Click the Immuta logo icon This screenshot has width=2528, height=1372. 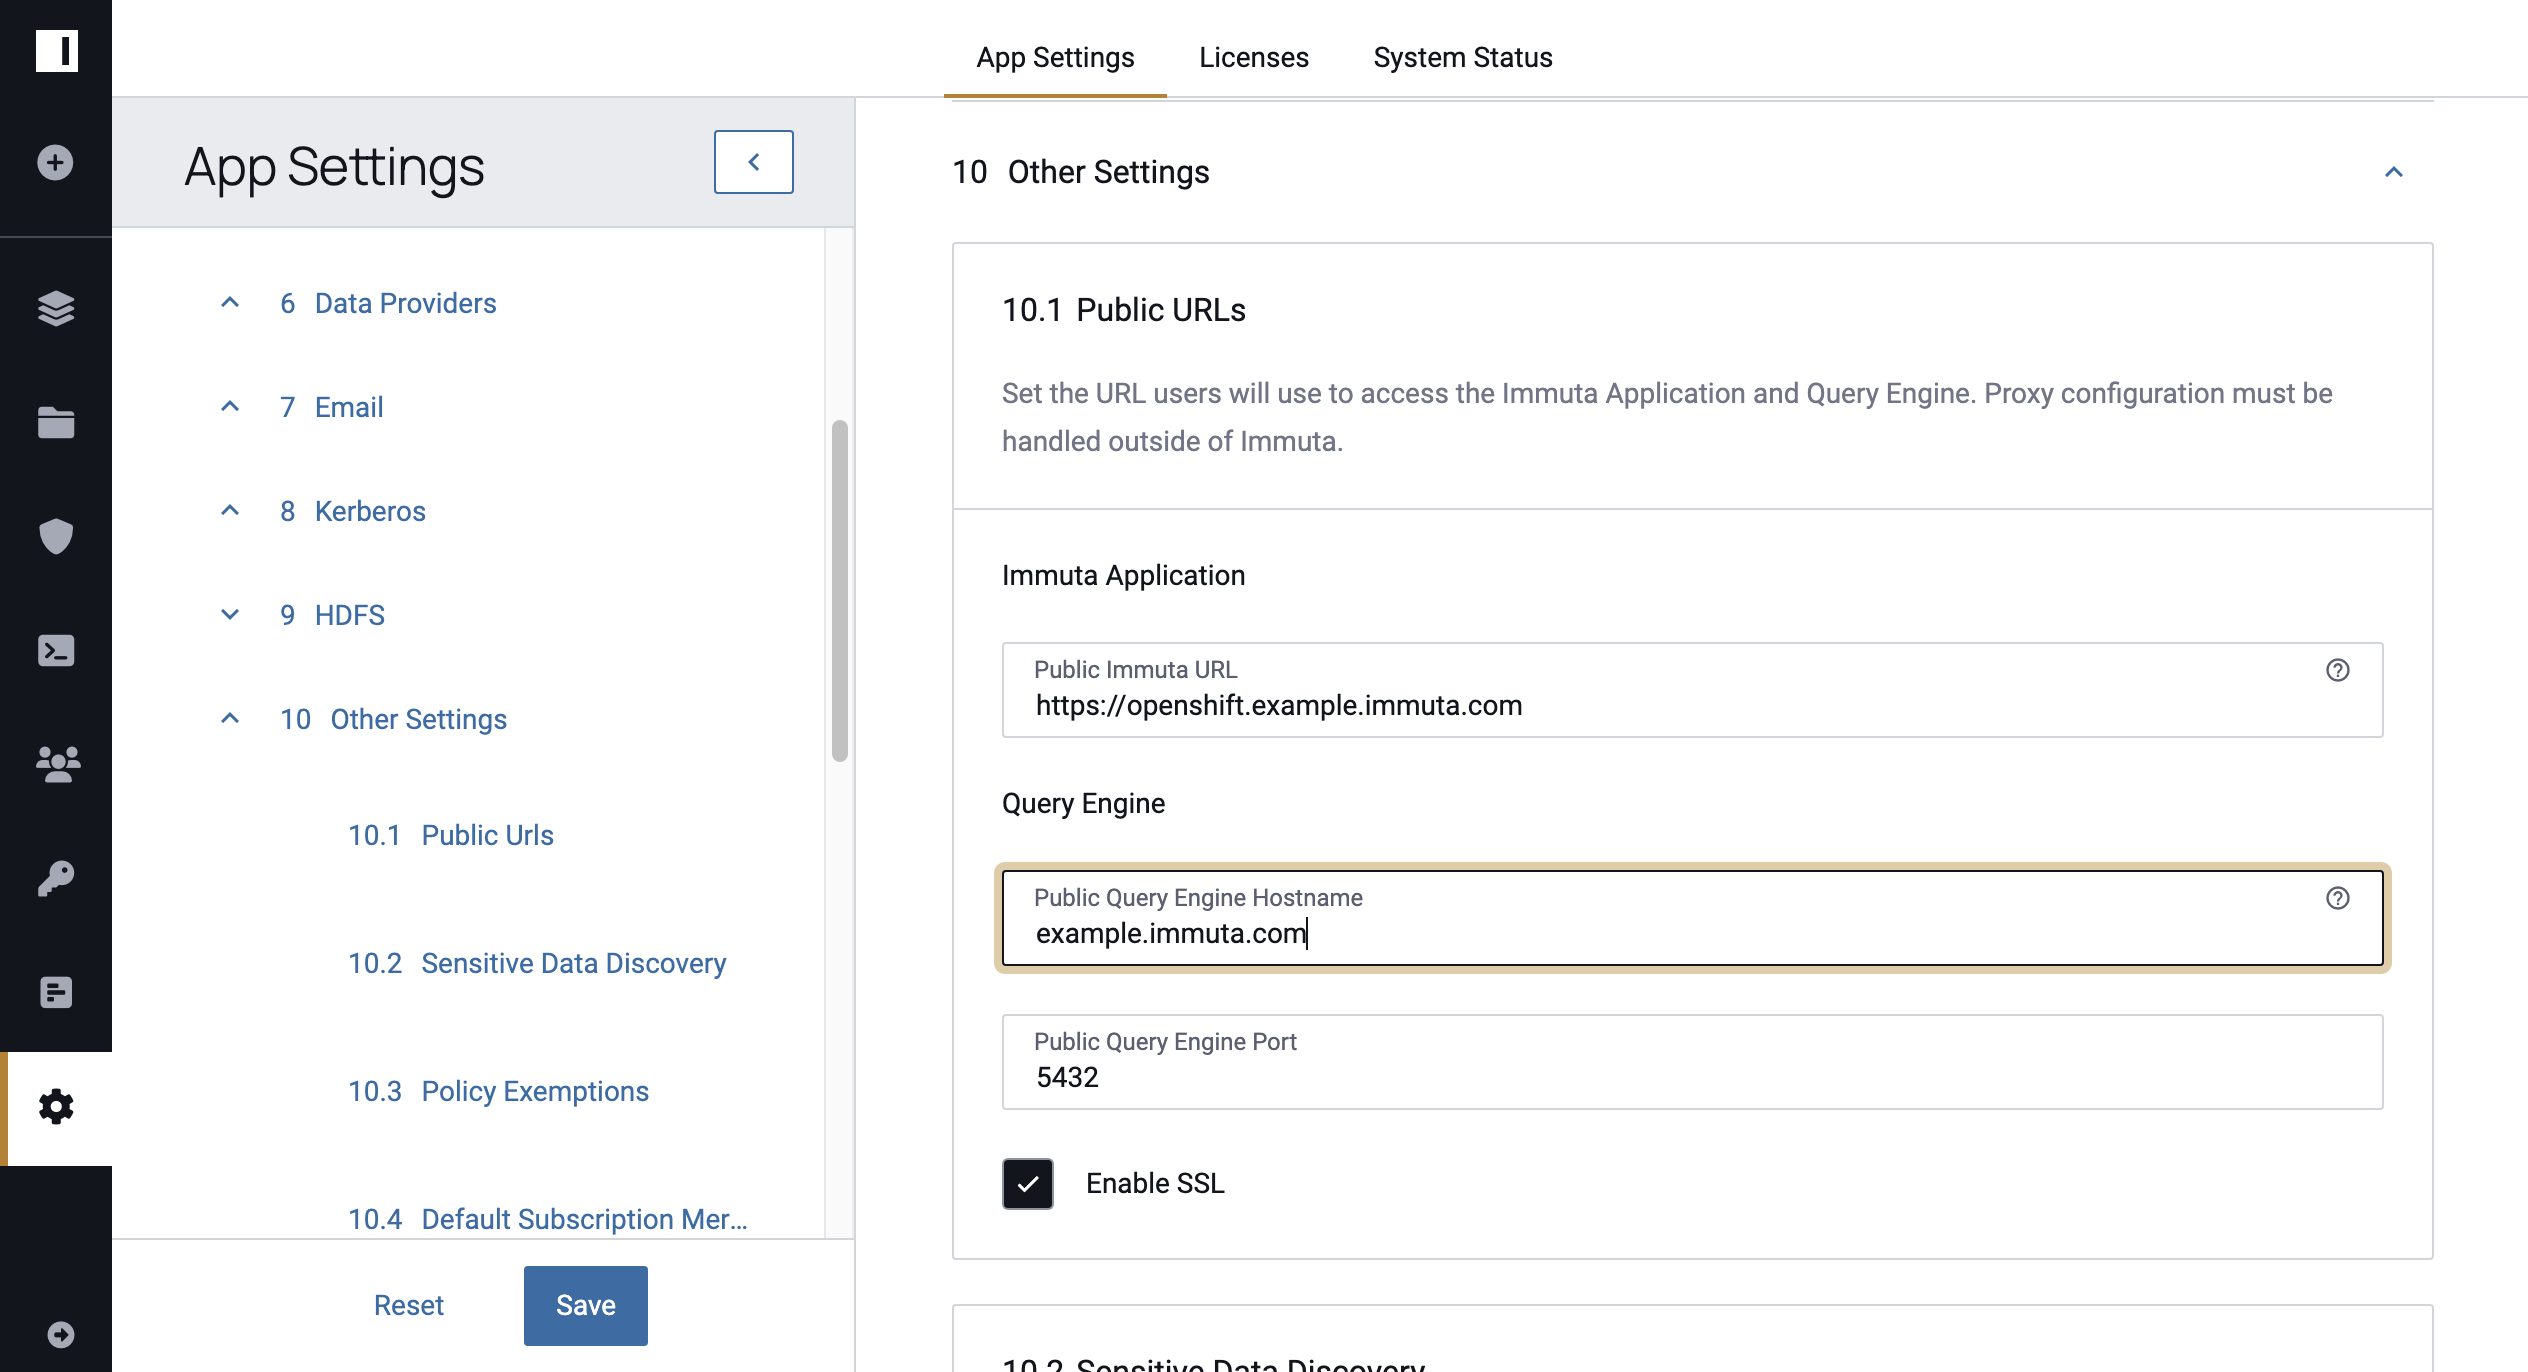[x=56, y=50]
